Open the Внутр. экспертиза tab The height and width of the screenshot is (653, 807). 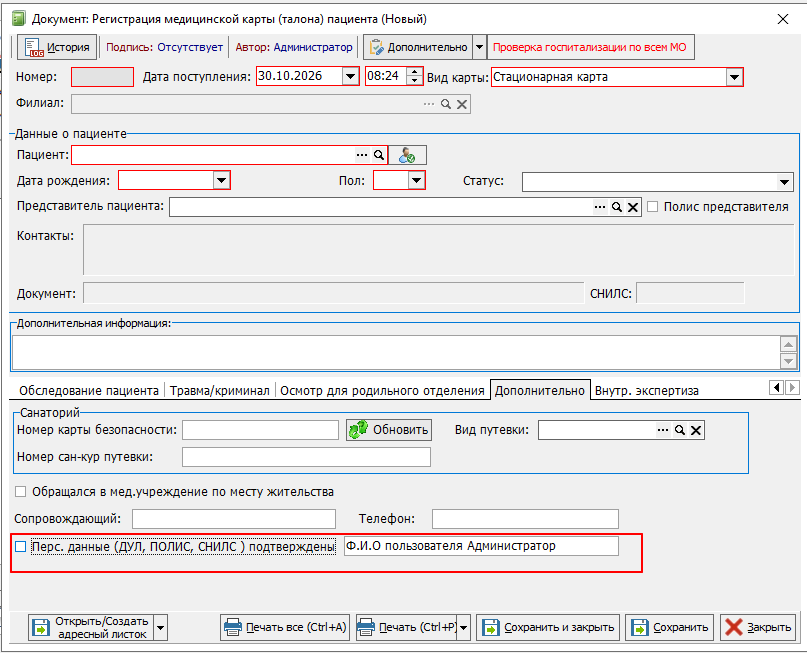pyautogui.click(x=647, y=391)
